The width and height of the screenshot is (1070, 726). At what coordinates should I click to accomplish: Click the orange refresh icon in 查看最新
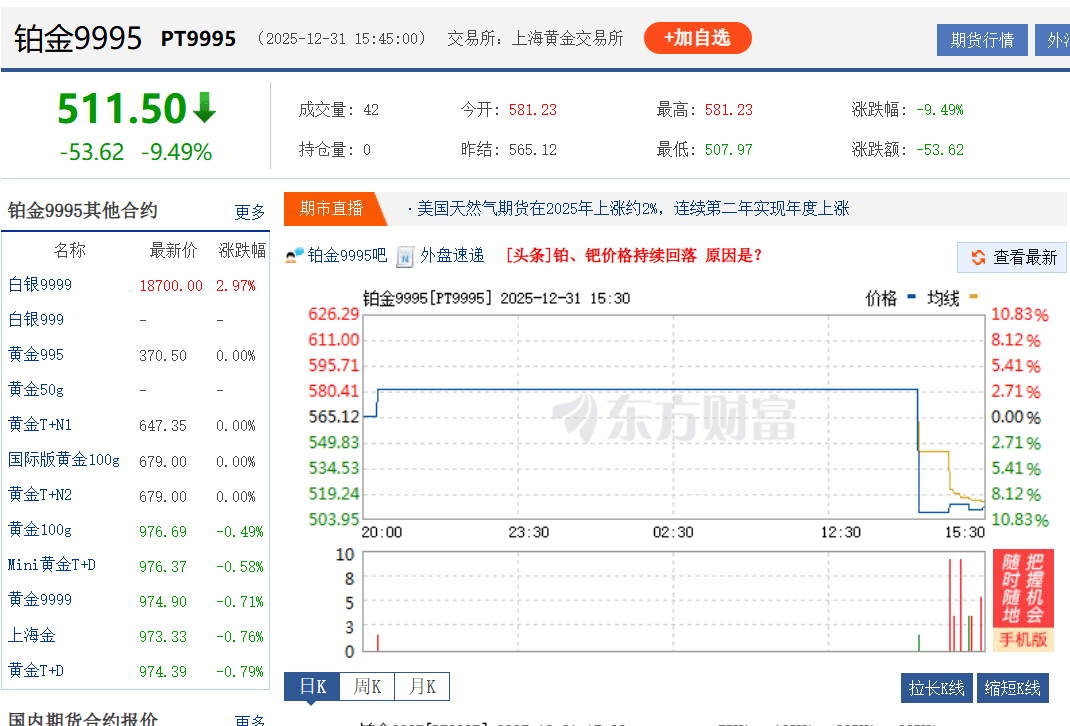point(977,258)
